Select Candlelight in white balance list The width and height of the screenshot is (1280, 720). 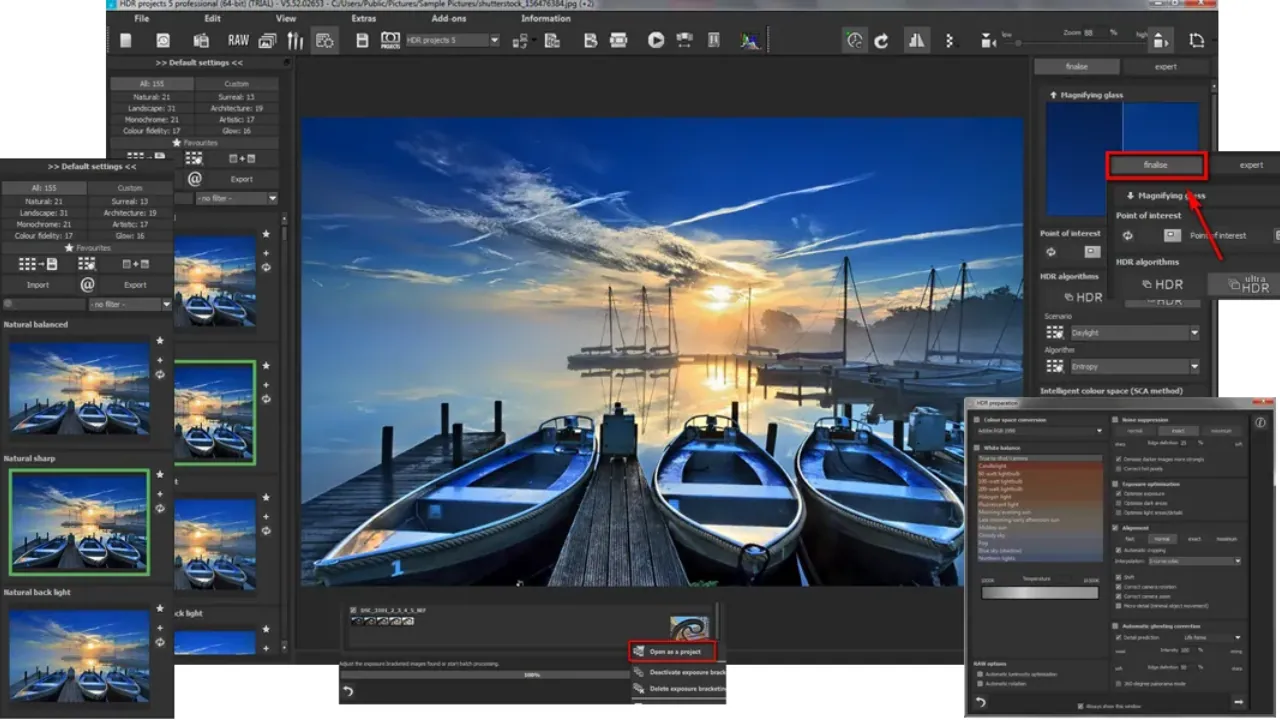coord(1040,466)
